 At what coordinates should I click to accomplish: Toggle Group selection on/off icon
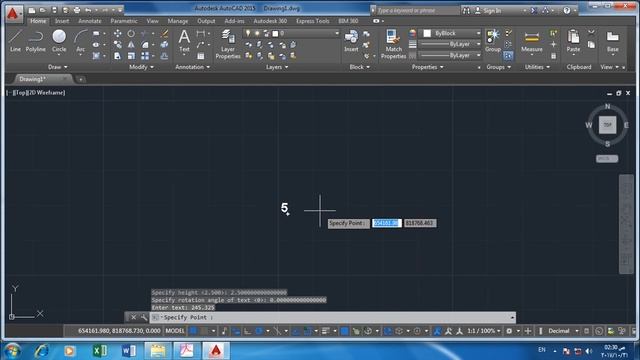508,56
